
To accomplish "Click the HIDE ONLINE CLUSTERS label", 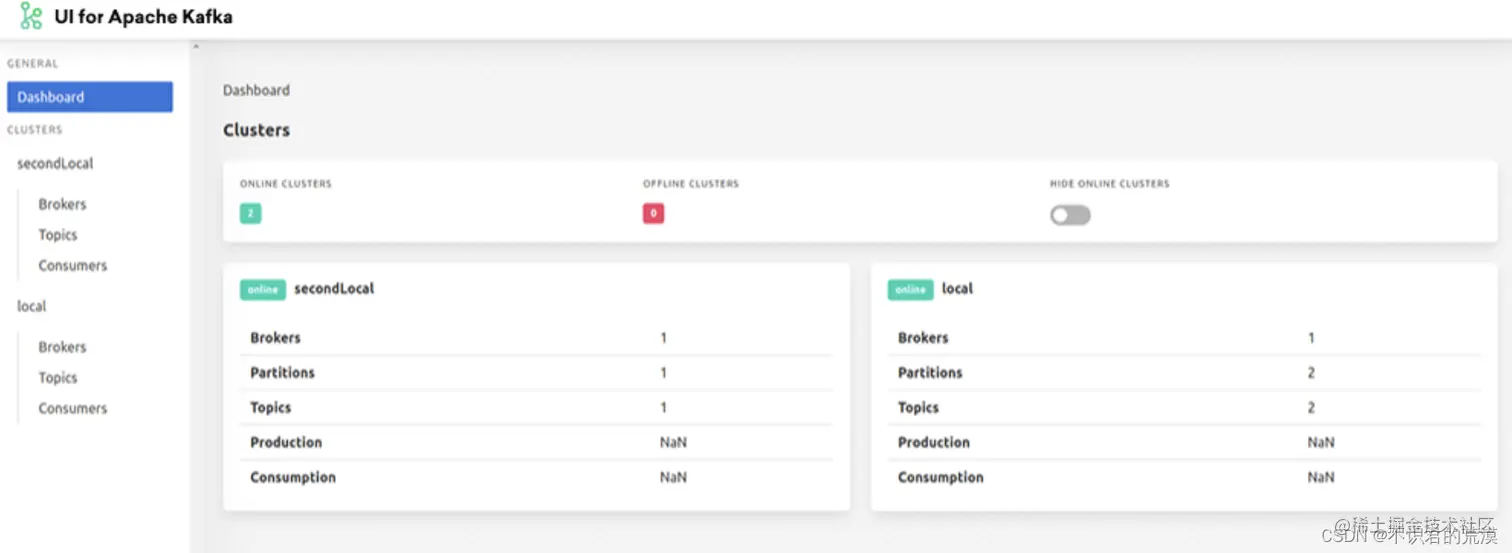I will coord(1109,184).
